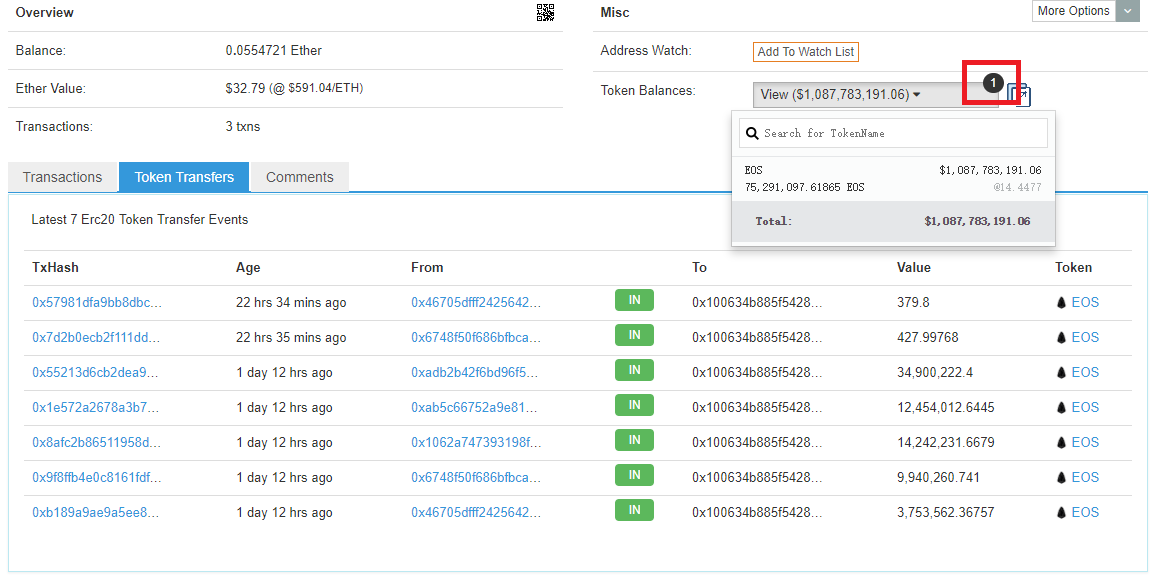Click the IN badge in the 0x57981dfa9bb8dbc… row
The height and width of the screenshot is (588, 1157).
[x=634, y=300]
